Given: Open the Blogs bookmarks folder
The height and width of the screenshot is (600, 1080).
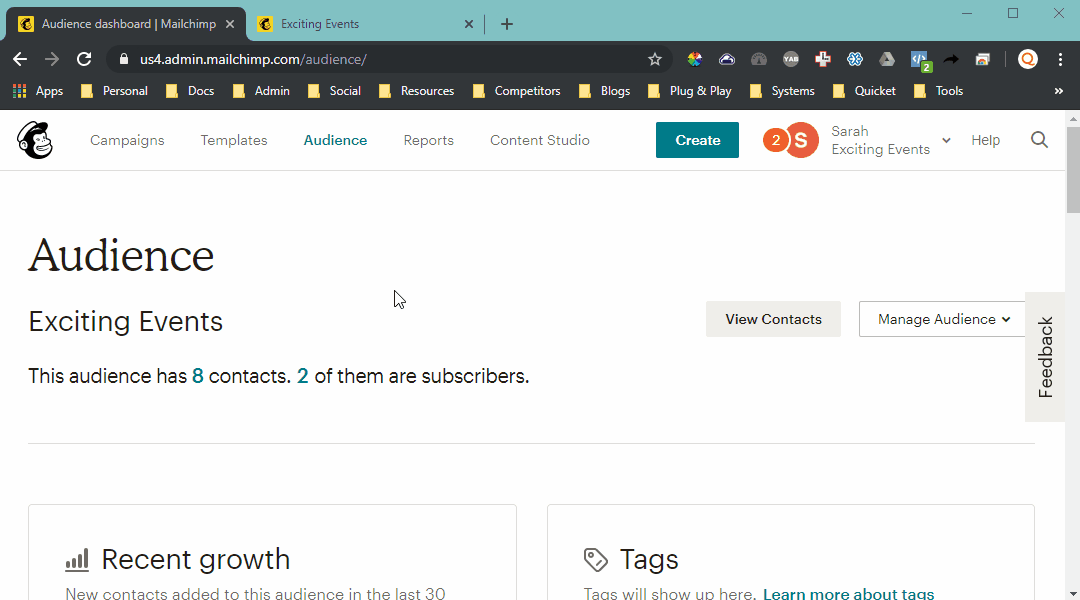Looking at the screenshot, I should (x=605, y=91).
